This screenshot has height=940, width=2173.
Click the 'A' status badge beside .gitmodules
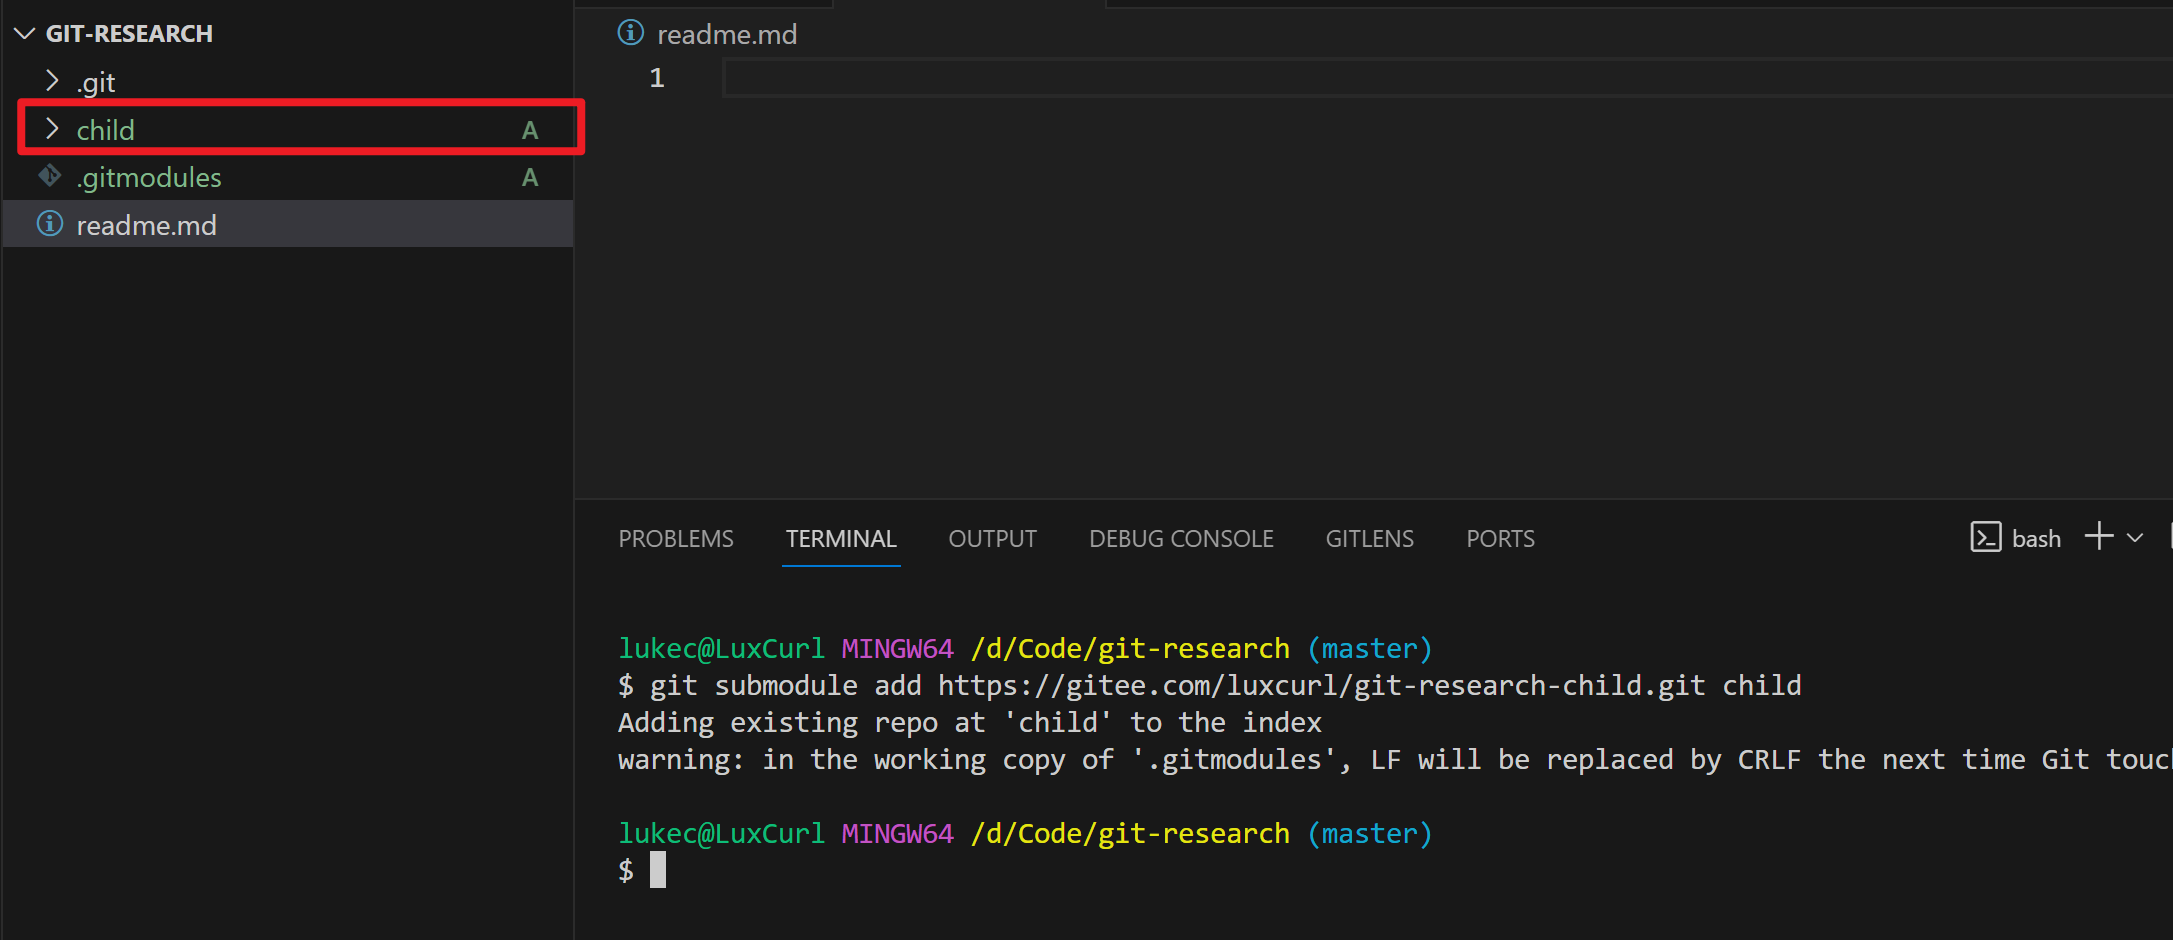tap(530, 177)
